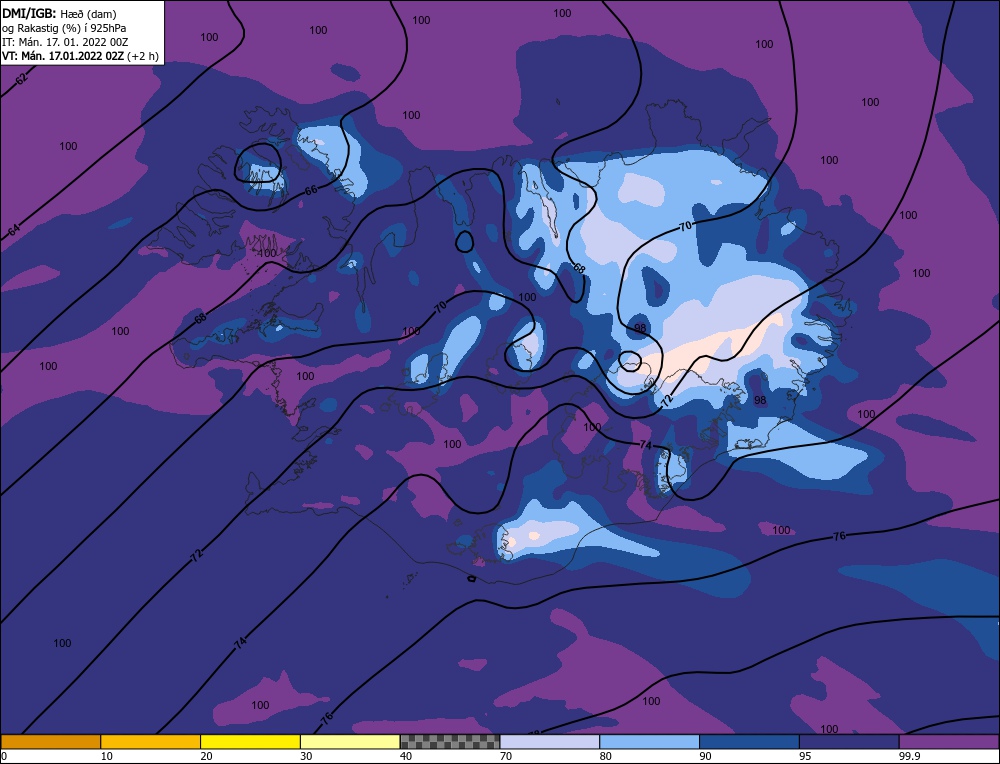Image resolution: width=1000 pixels, height=764 pixels.
Task: Click the legend scale number '40'
Action: pos(406,756)
